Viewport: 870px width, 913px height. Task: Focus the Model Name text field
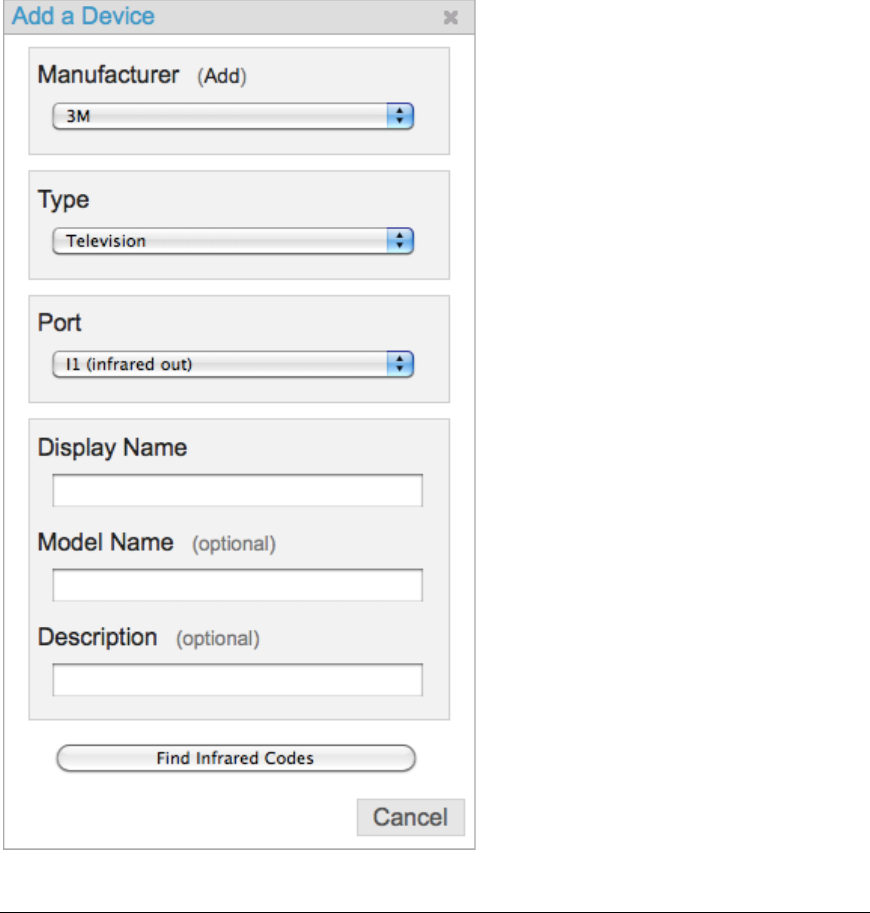pos(238,585)
